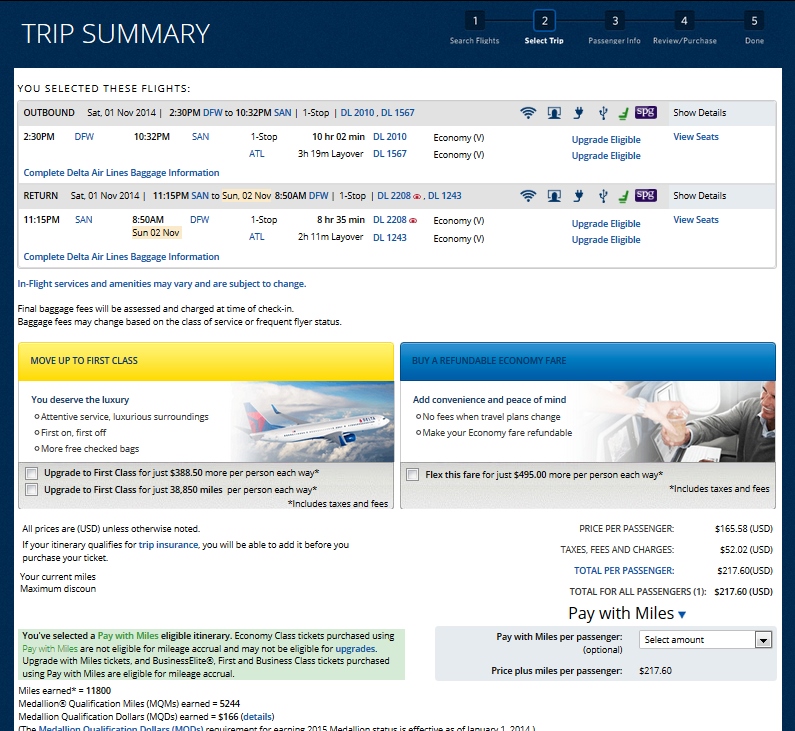
Task: Expand Show Details for outbound flight
Action: [x=699, y=113]
